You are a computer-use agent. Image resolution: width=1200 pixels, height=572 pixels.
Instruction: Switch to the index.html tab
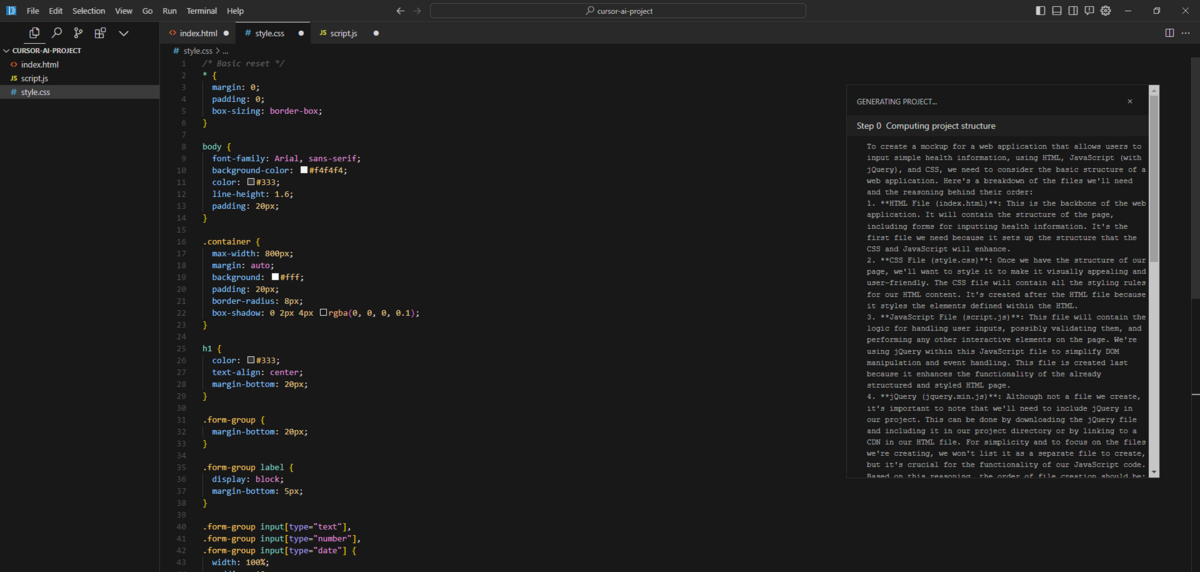[198, 33]
